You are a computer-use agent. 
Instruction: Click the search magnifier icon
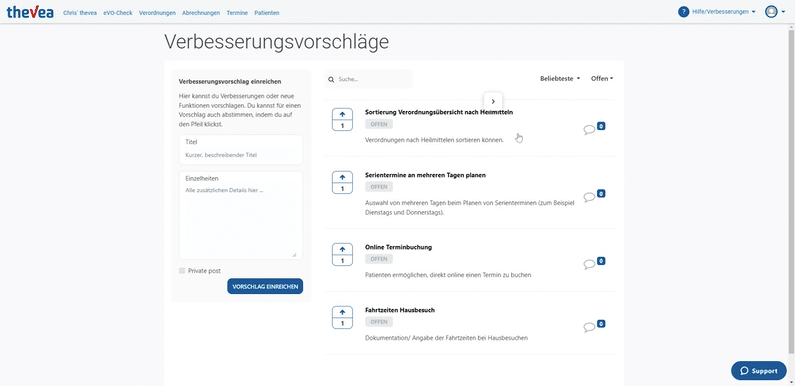tap(331, 80)
